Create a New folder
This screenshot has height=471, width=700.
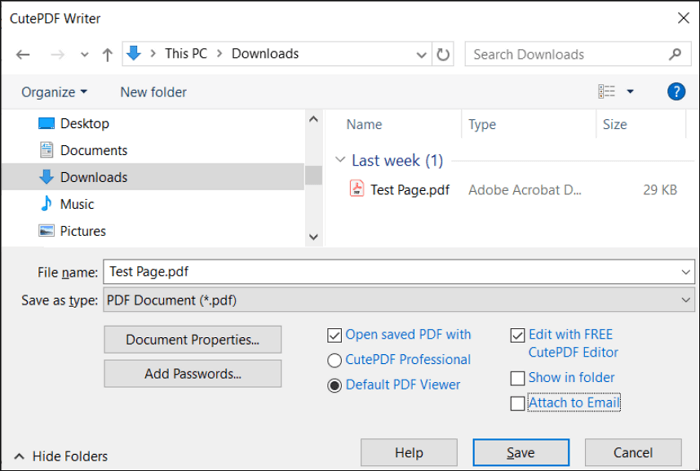(x=153, y=92)
